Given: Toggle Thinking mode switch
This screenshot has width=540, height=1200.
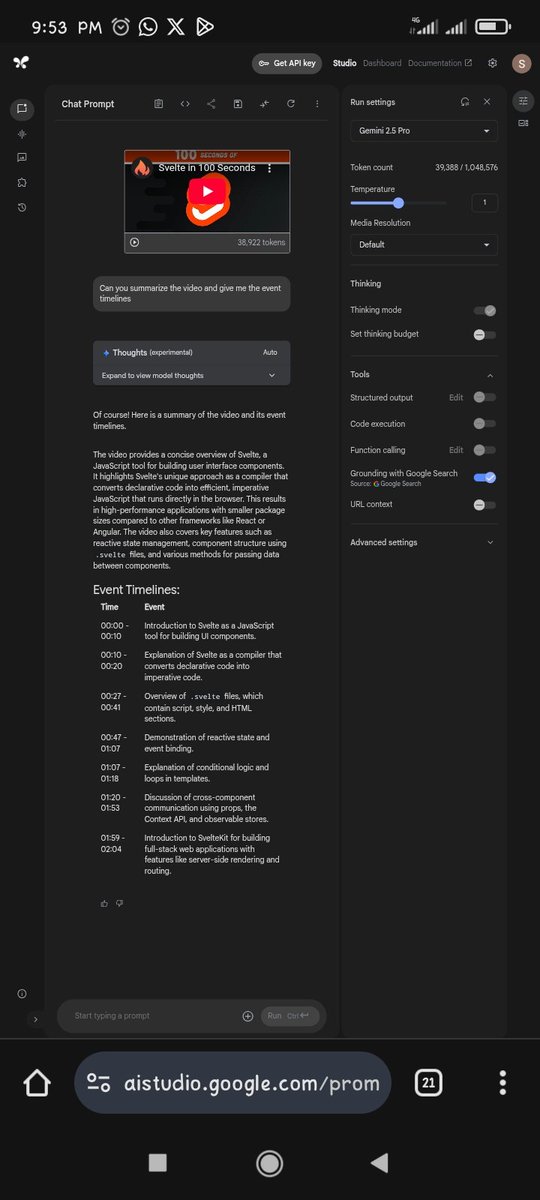Looking at the screenshot, I should pyautogui.click(x=484, y=310).
